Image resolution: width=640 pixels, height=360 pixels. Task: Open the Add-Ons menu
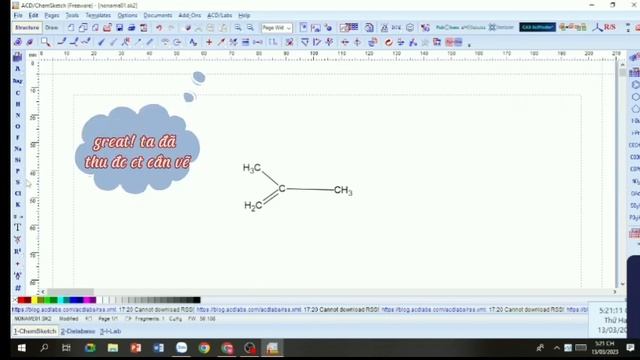pyautogui.click(x=190, y=16)
